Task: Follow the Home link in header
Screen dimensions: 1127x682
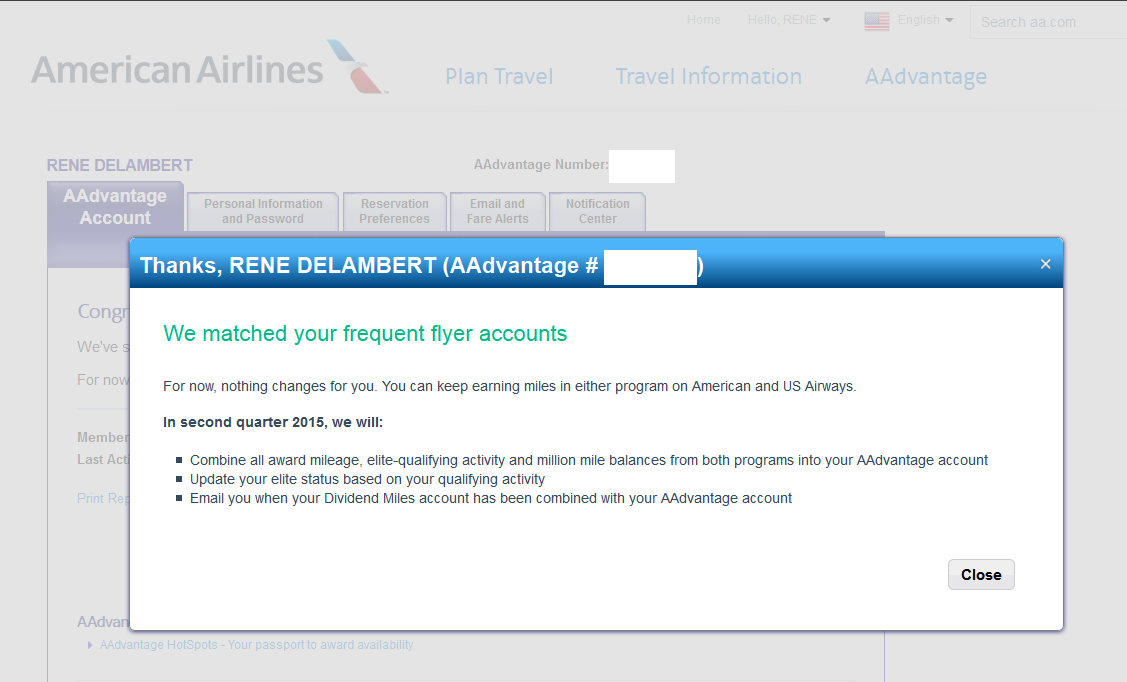Action: tap(703, 20)
